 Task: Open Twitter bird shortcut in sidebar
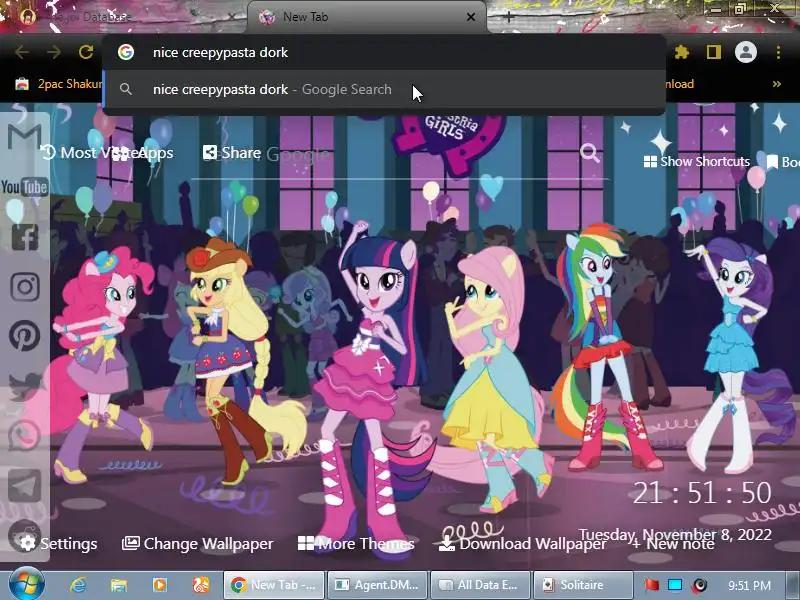coord(24,386)
